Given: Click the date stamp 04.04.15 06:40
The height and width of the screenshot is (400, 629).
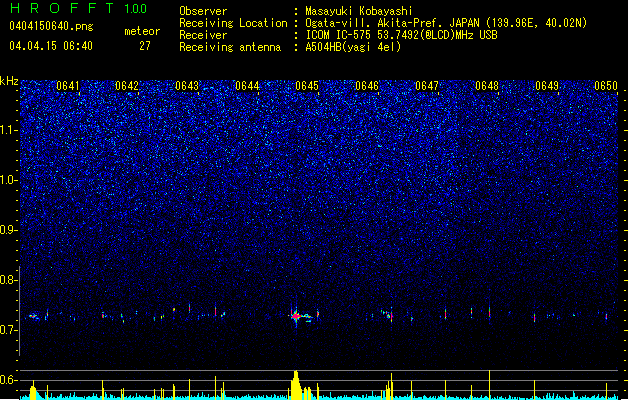Looking at the screenshot, I should tap(51, 46).
